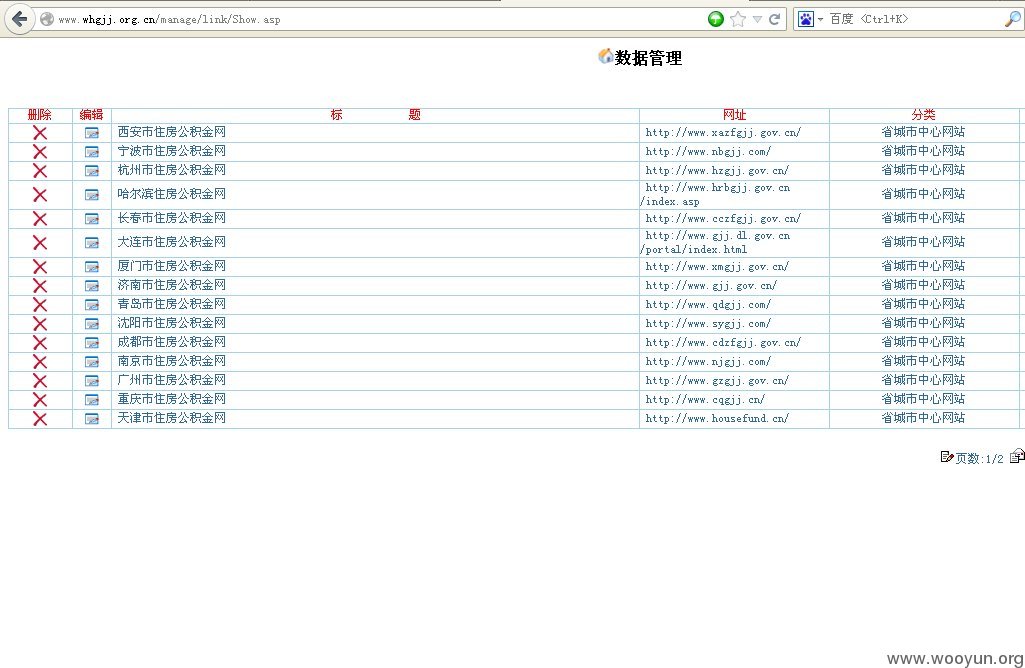This screenshot has width=1025, height=668.
Task: Delete the 广州市住房公积金网 entry
Action: tap(40, 380)
